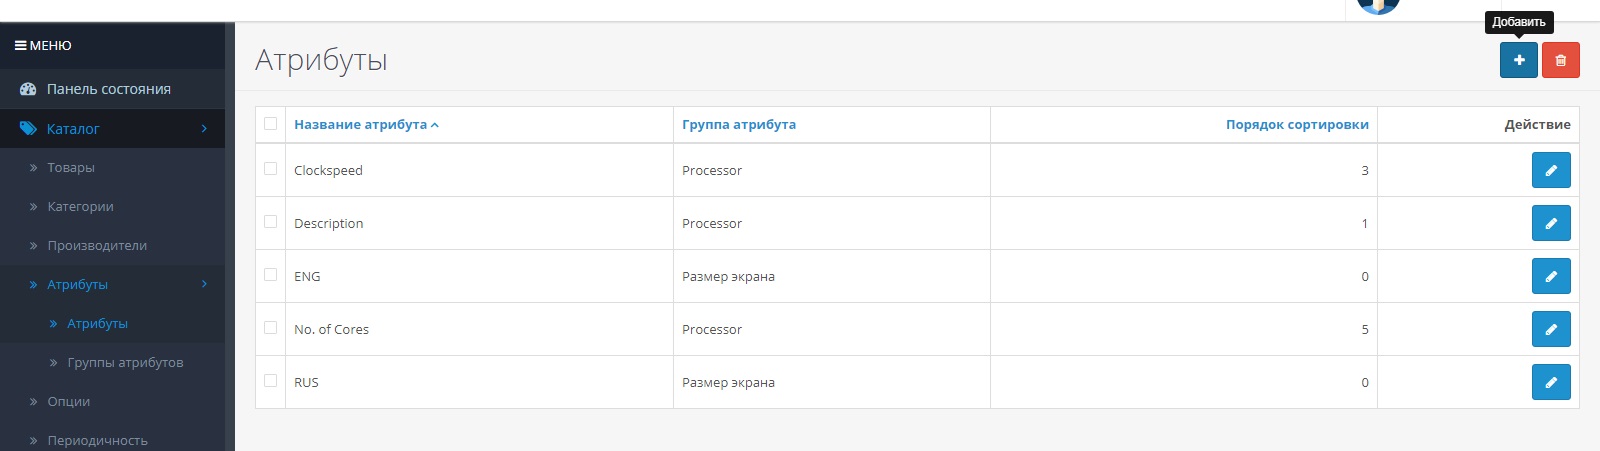Select all attributes with header checkbox
The height and width of the screenshot is (451, 1600).
(x=270, y=124)
